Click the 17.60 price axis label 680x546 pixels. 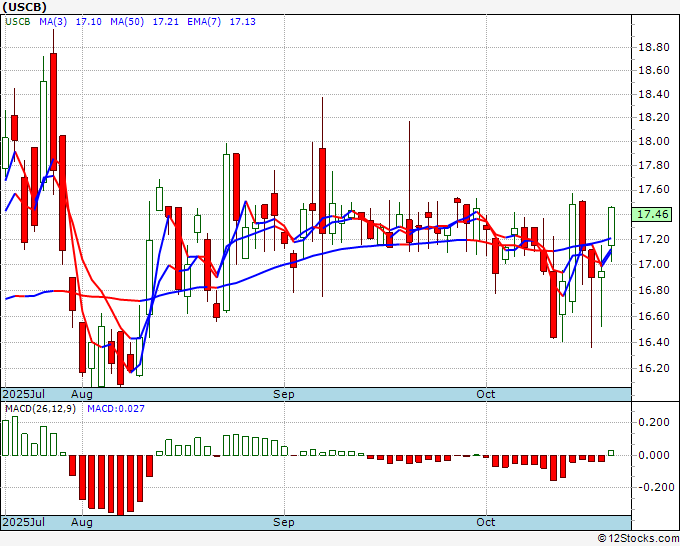click(654, 190)
